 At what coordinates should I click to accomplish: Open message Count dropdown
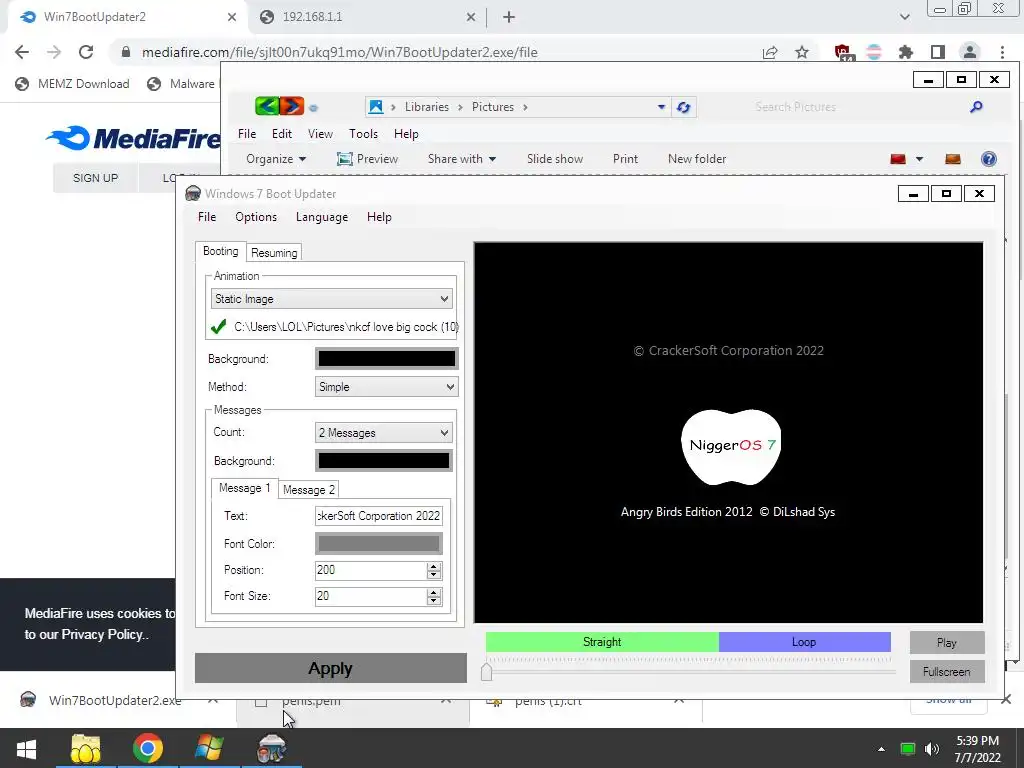pos(383,432)
